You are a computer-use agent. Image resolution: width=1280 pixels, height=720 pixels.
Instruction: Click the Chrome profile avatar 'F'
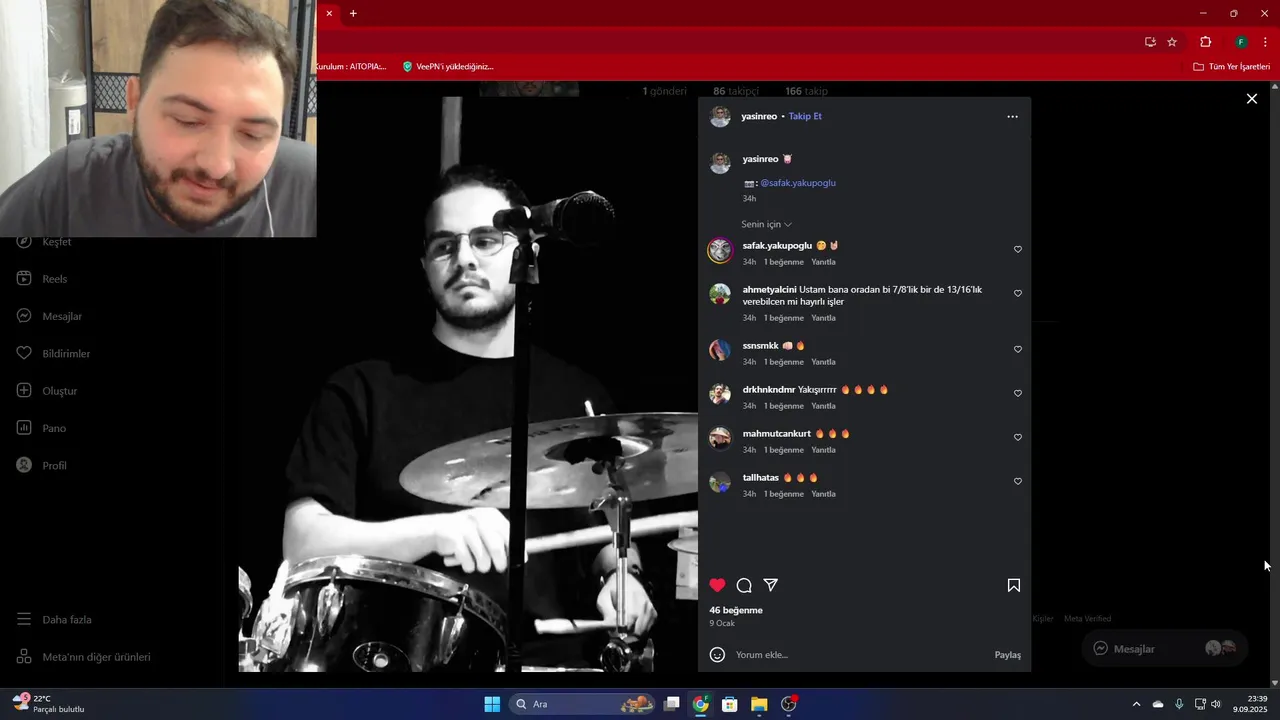point(1241,42)
